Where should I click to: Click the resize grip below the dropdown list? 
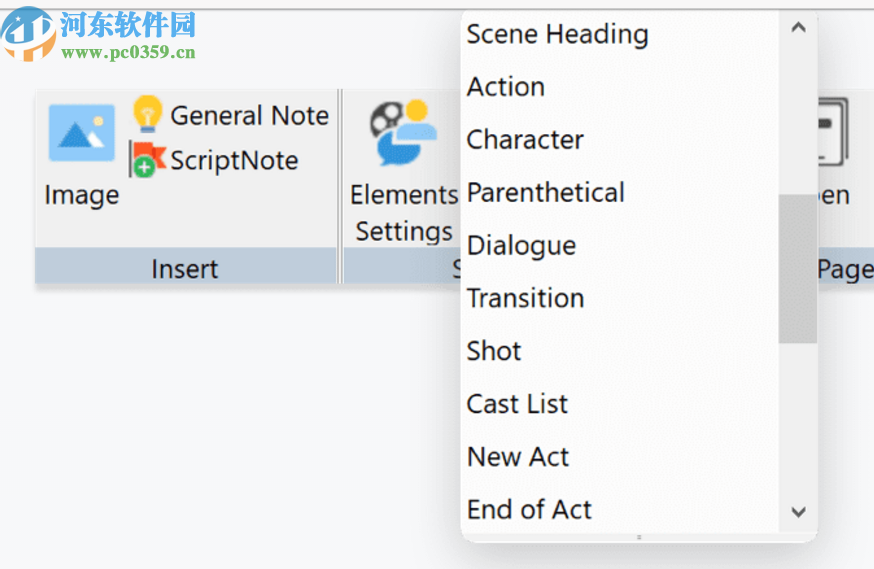click(x=638, y=537)
